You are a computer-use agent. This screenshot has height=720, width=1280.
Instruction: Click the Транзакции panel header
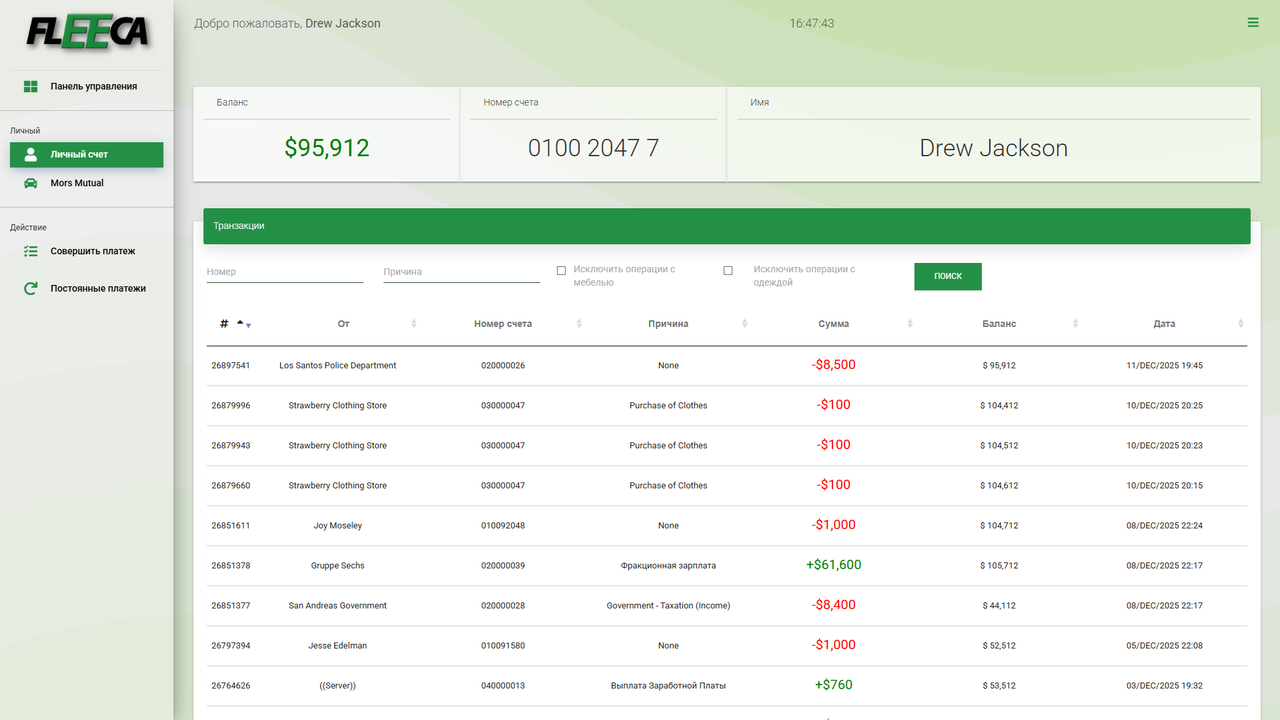point(727,226)
